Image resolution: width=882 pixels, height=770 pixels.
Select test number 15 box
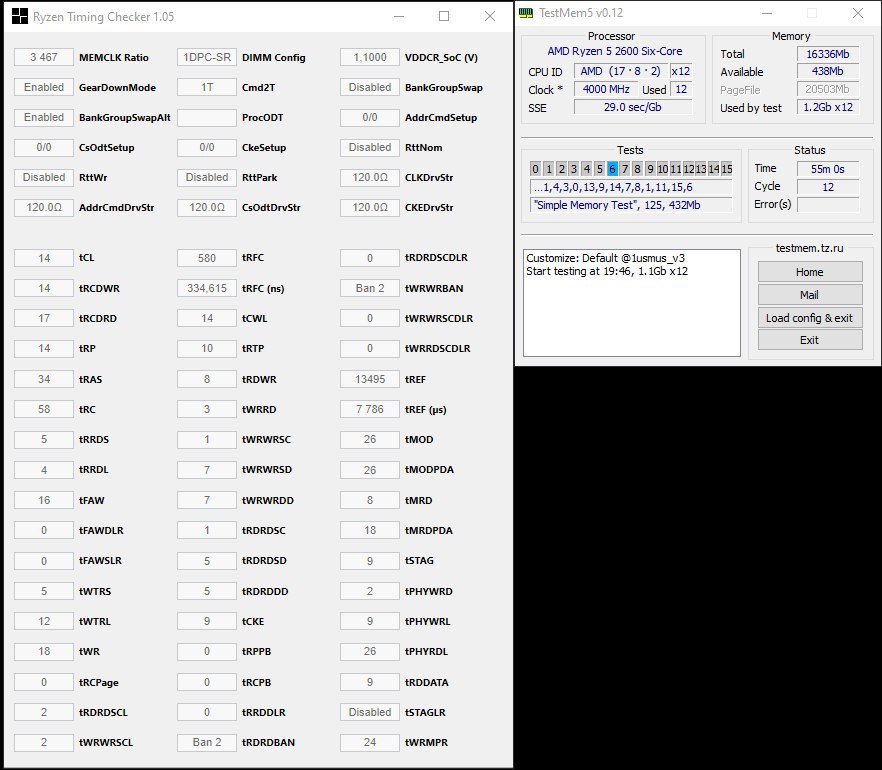(x=727, y=169)
